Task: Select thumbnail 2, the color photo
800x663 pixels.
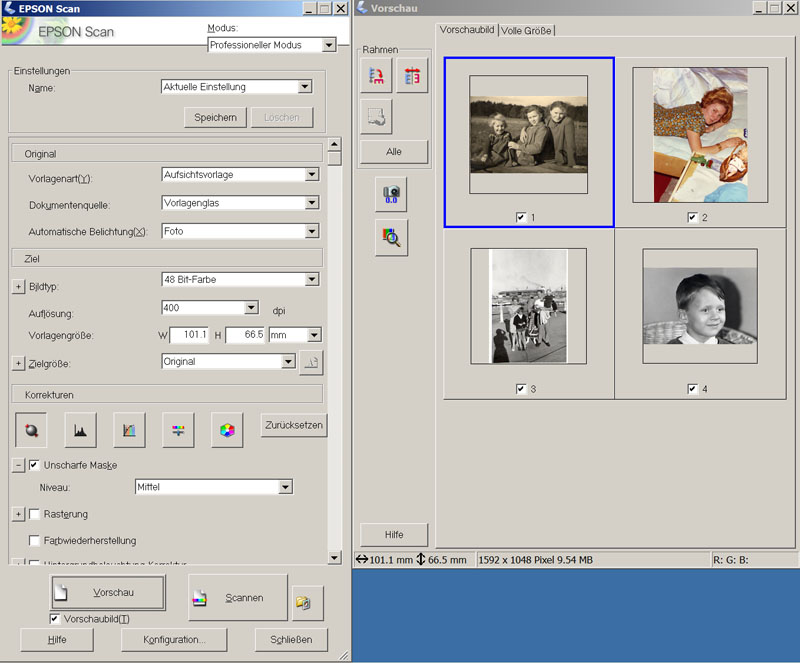Action: coord(700,135)
